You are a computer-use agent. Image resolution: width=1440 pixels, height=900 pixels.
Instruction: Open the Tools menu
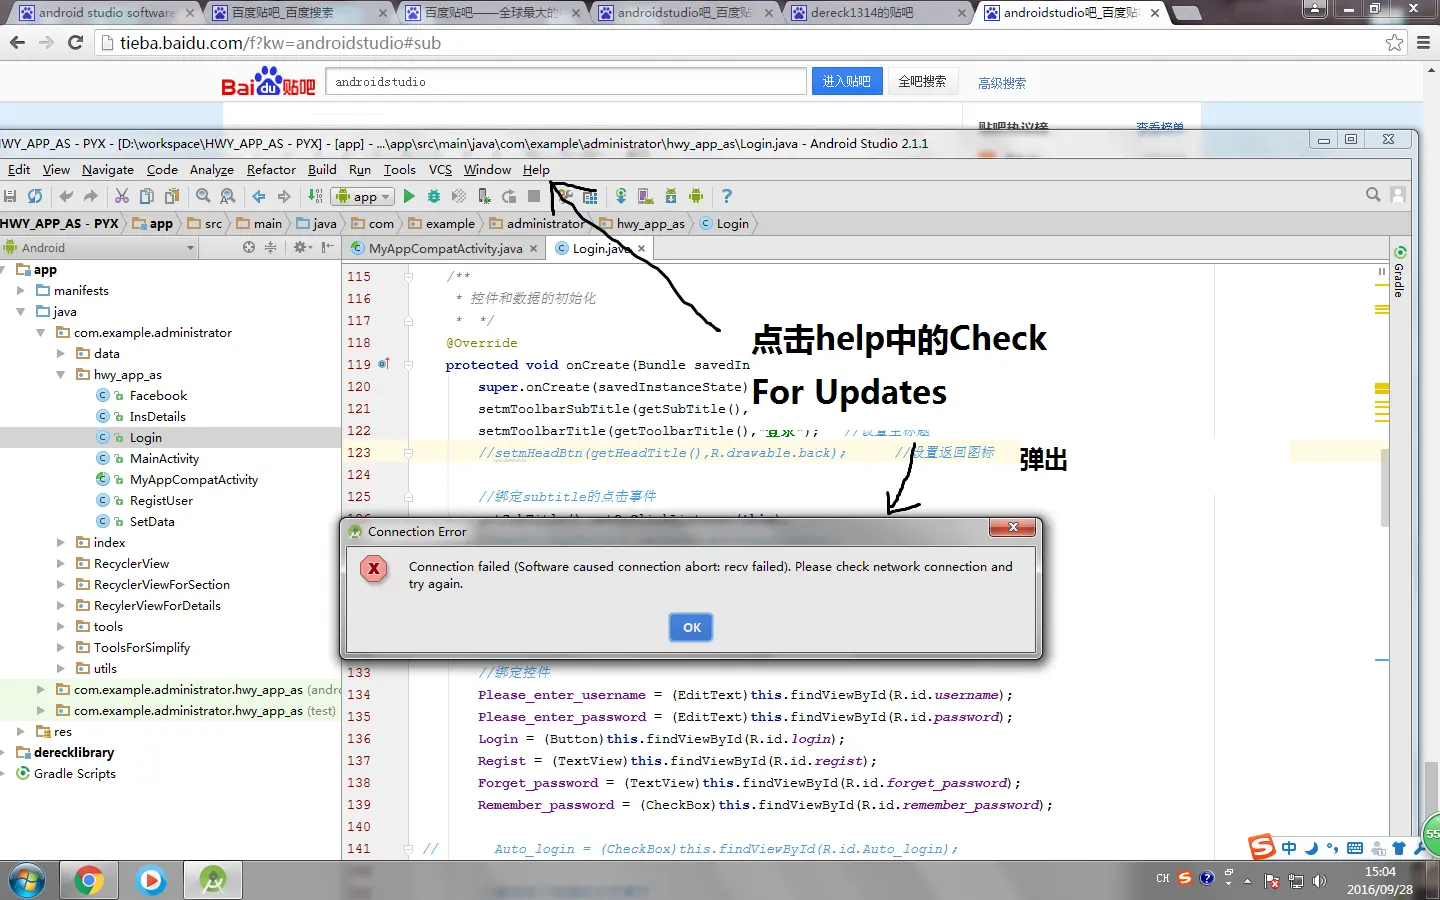(399, 170)
